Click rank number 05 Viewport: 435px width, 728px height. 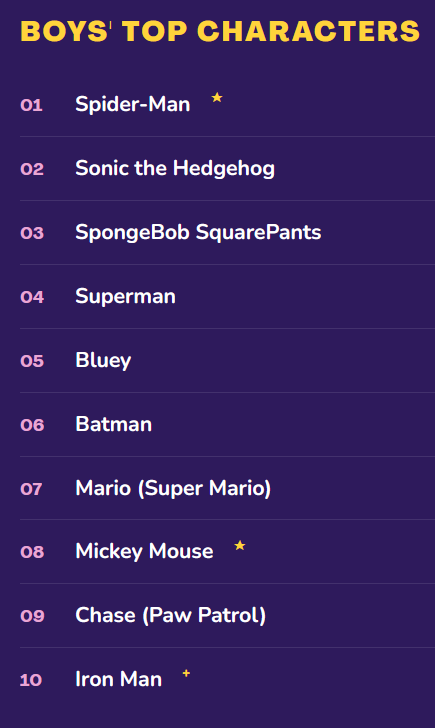[32, 361]
